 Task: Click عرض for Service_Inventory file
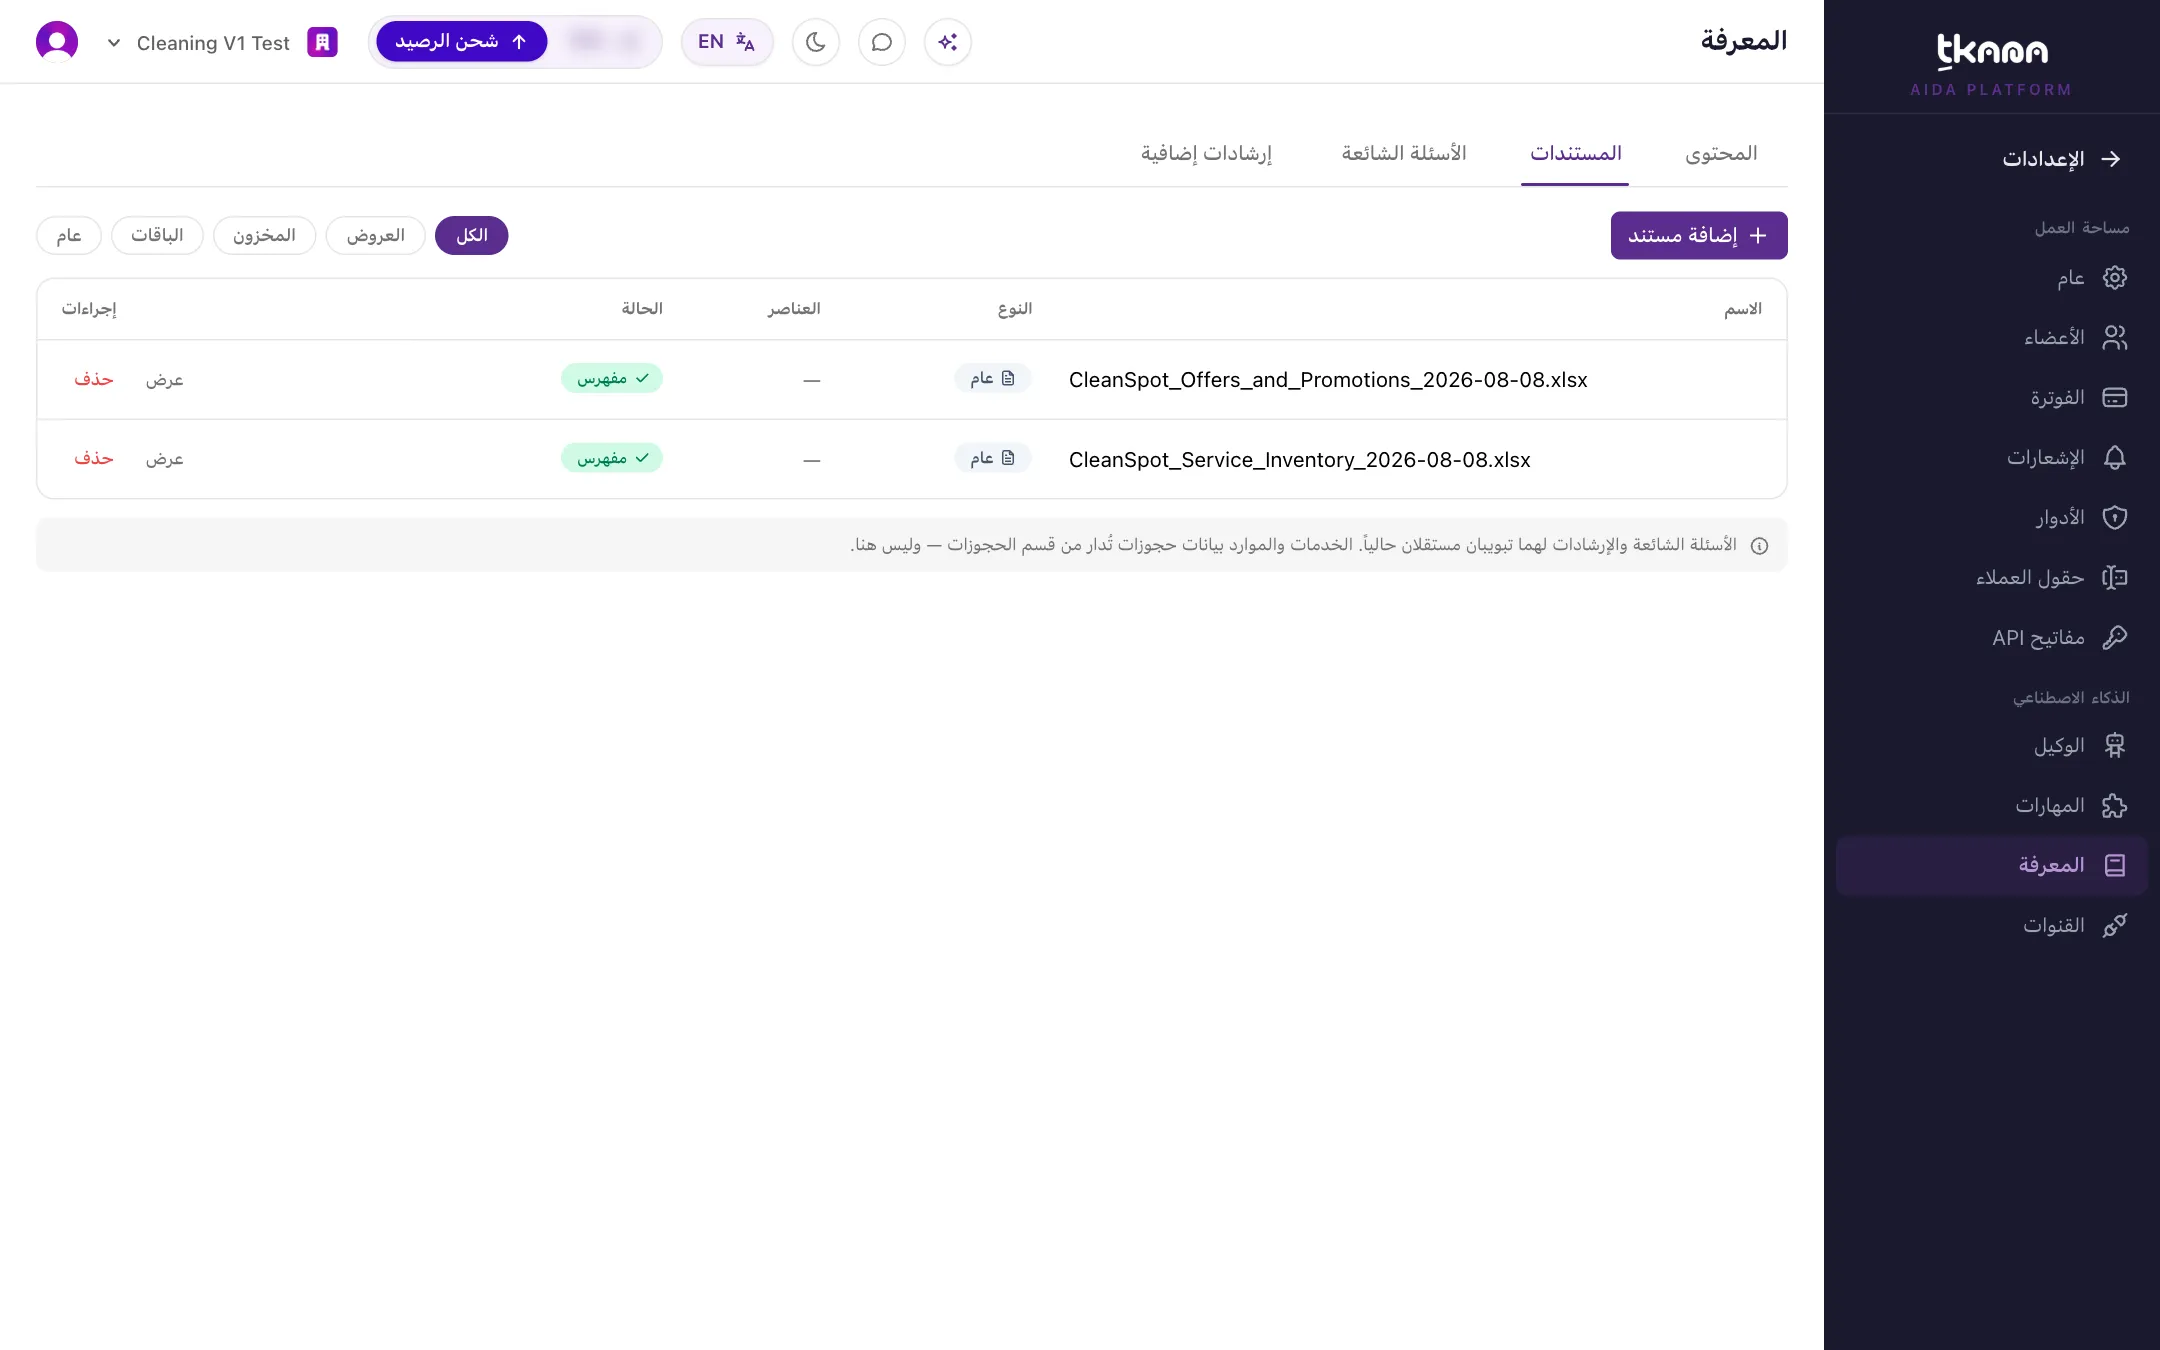[x=165, y=459]
